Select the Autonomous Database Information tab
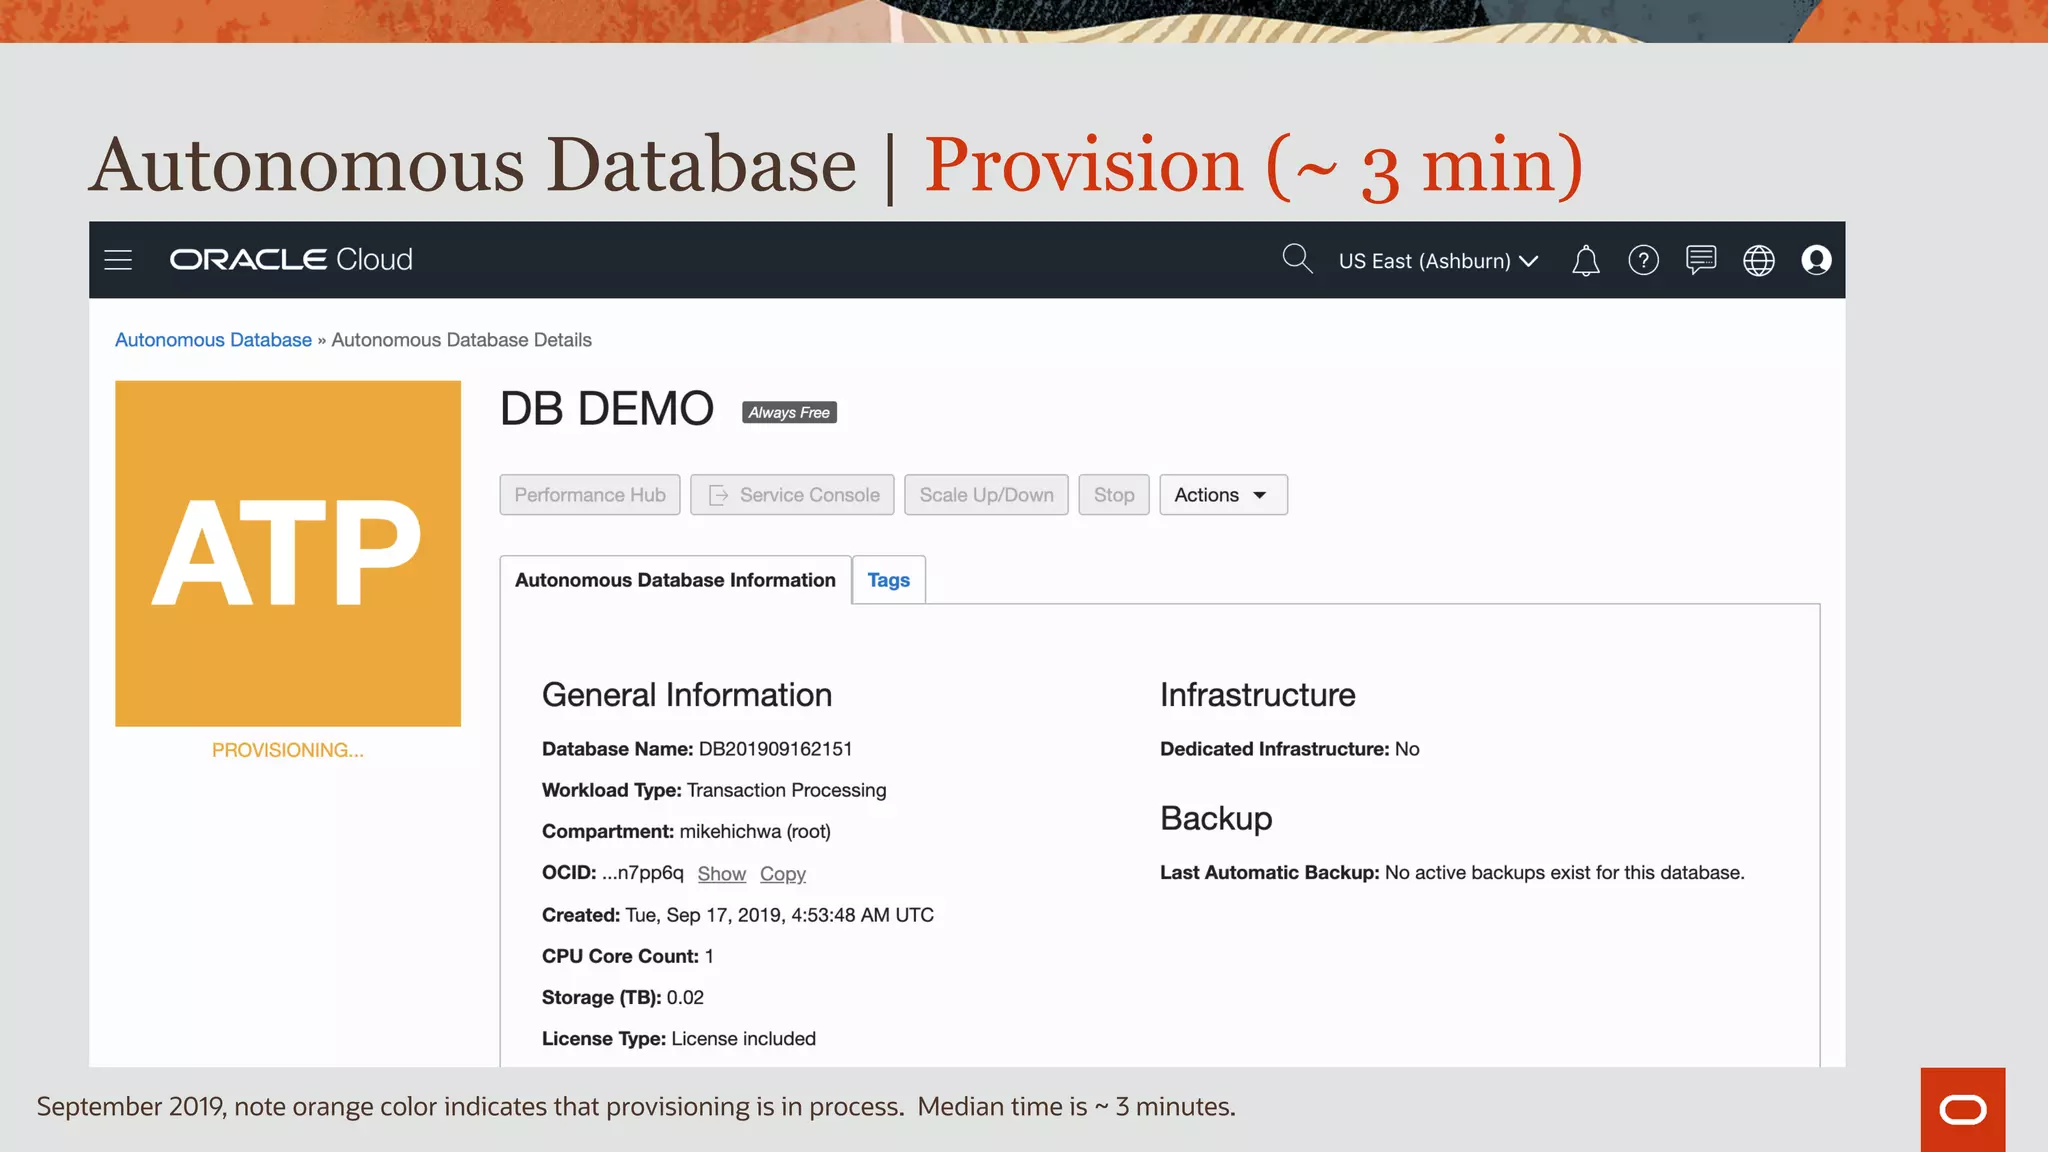Screen dimensions: 2048x1152 click(x=675, y=580)
